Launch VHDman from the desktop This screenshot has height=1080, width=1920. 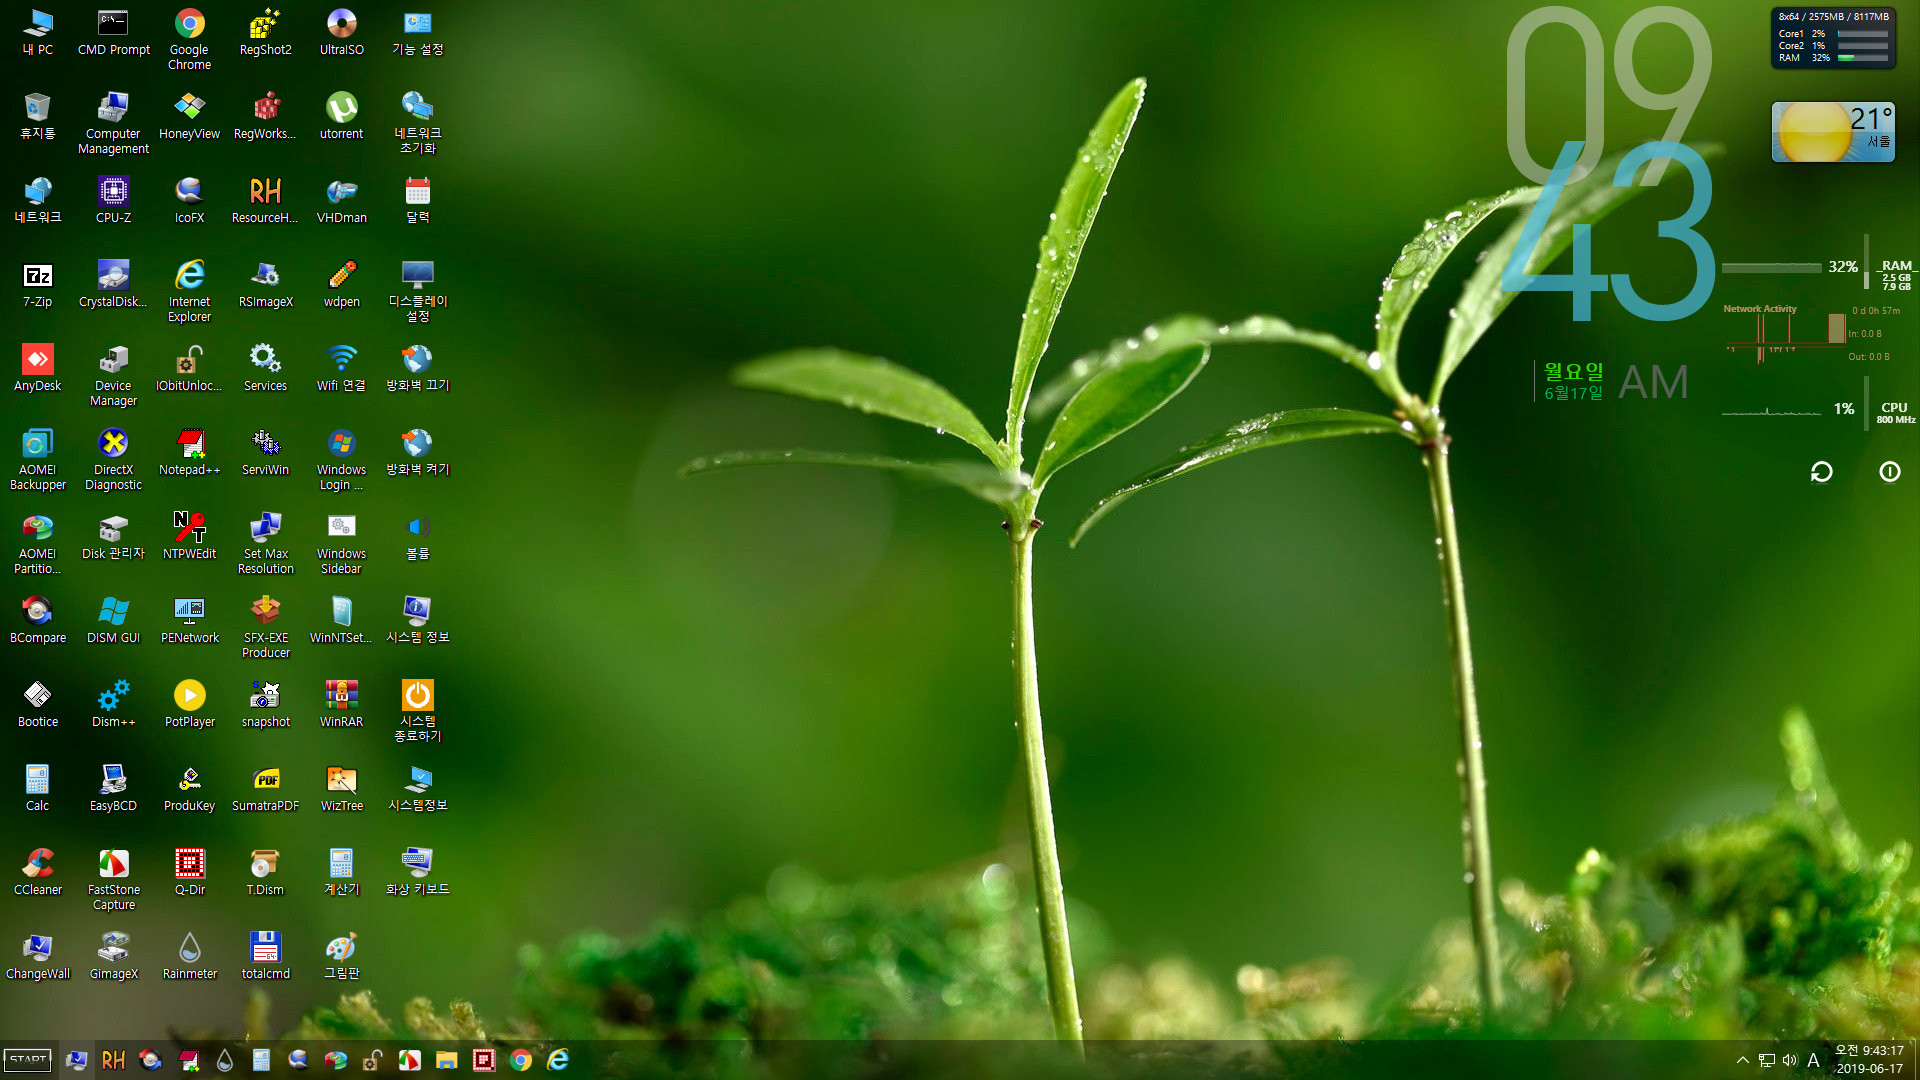[x=341, y=200]
